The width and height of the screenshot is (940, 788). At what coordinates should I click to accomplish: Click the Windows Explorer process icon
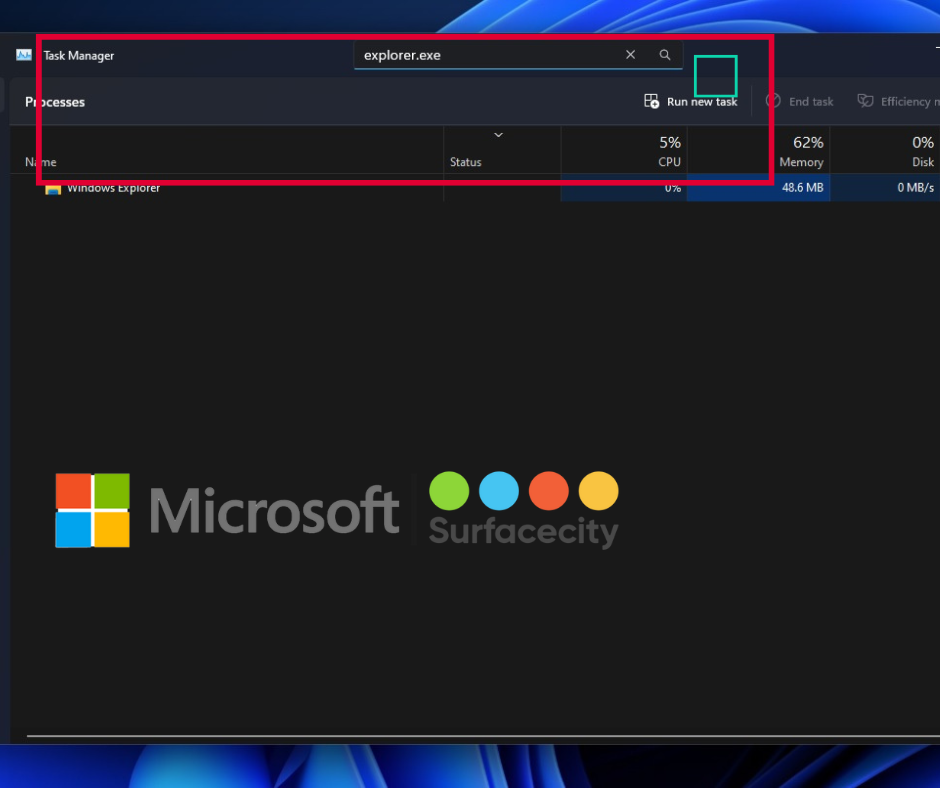[53, 189]
